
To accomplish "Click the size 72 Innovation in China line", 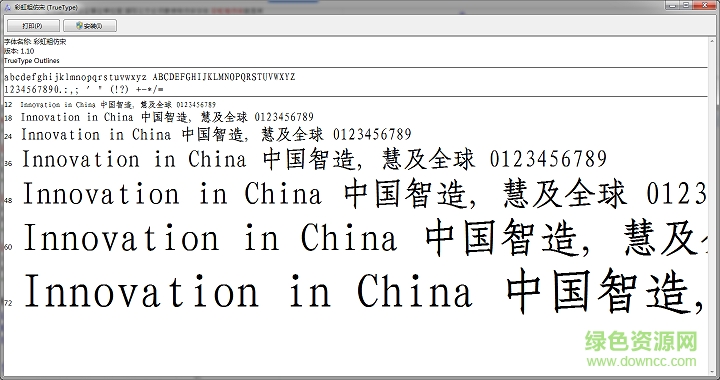I will pos(363,290).
